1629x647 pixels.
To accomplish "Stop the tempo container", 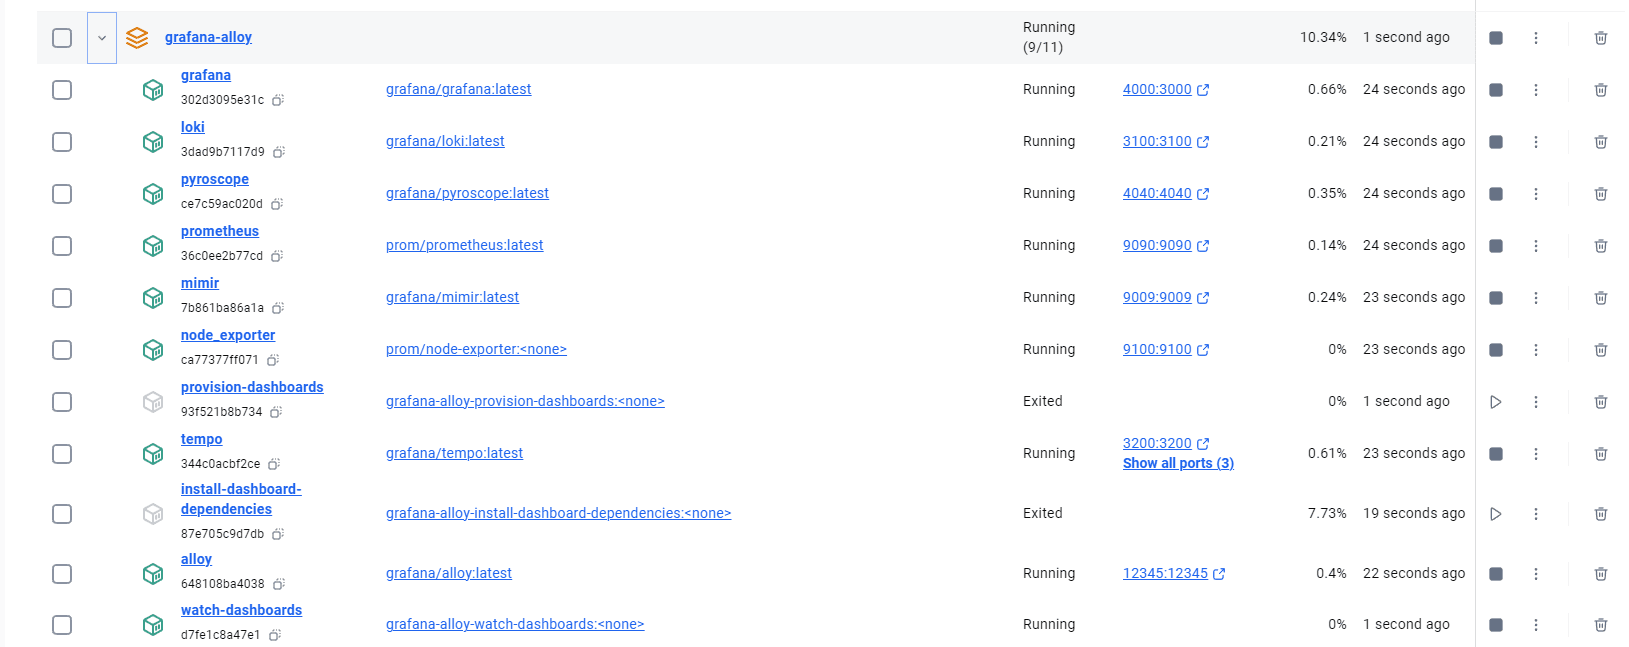I will point(1496,454).
